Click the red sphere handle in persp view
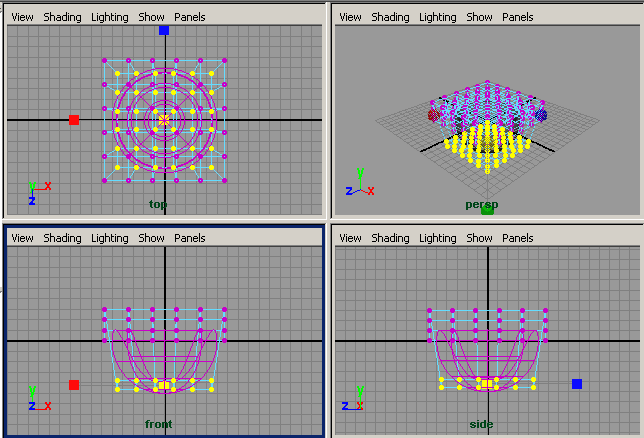644x438 pixels. (433, 115)
